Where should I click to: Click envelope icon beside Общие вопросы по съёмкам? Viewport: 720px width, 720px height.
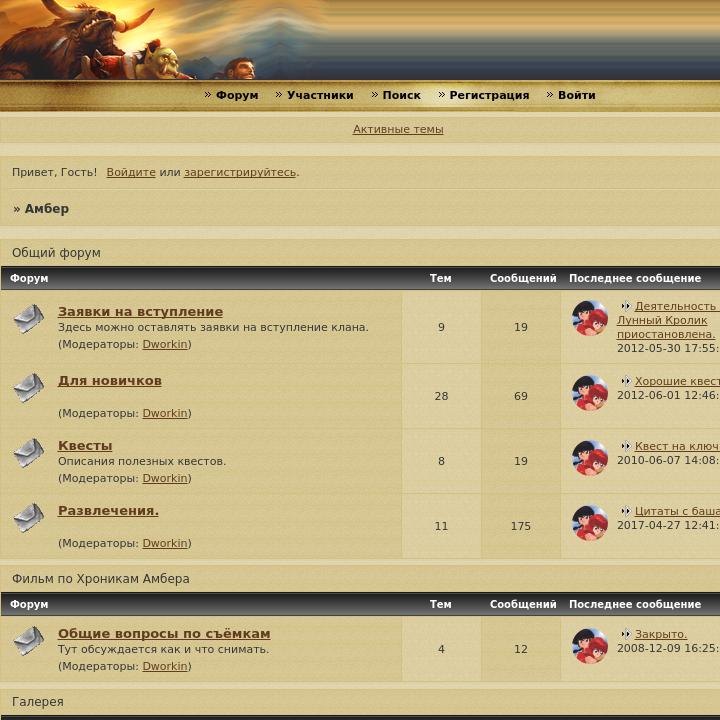[28, 640]
